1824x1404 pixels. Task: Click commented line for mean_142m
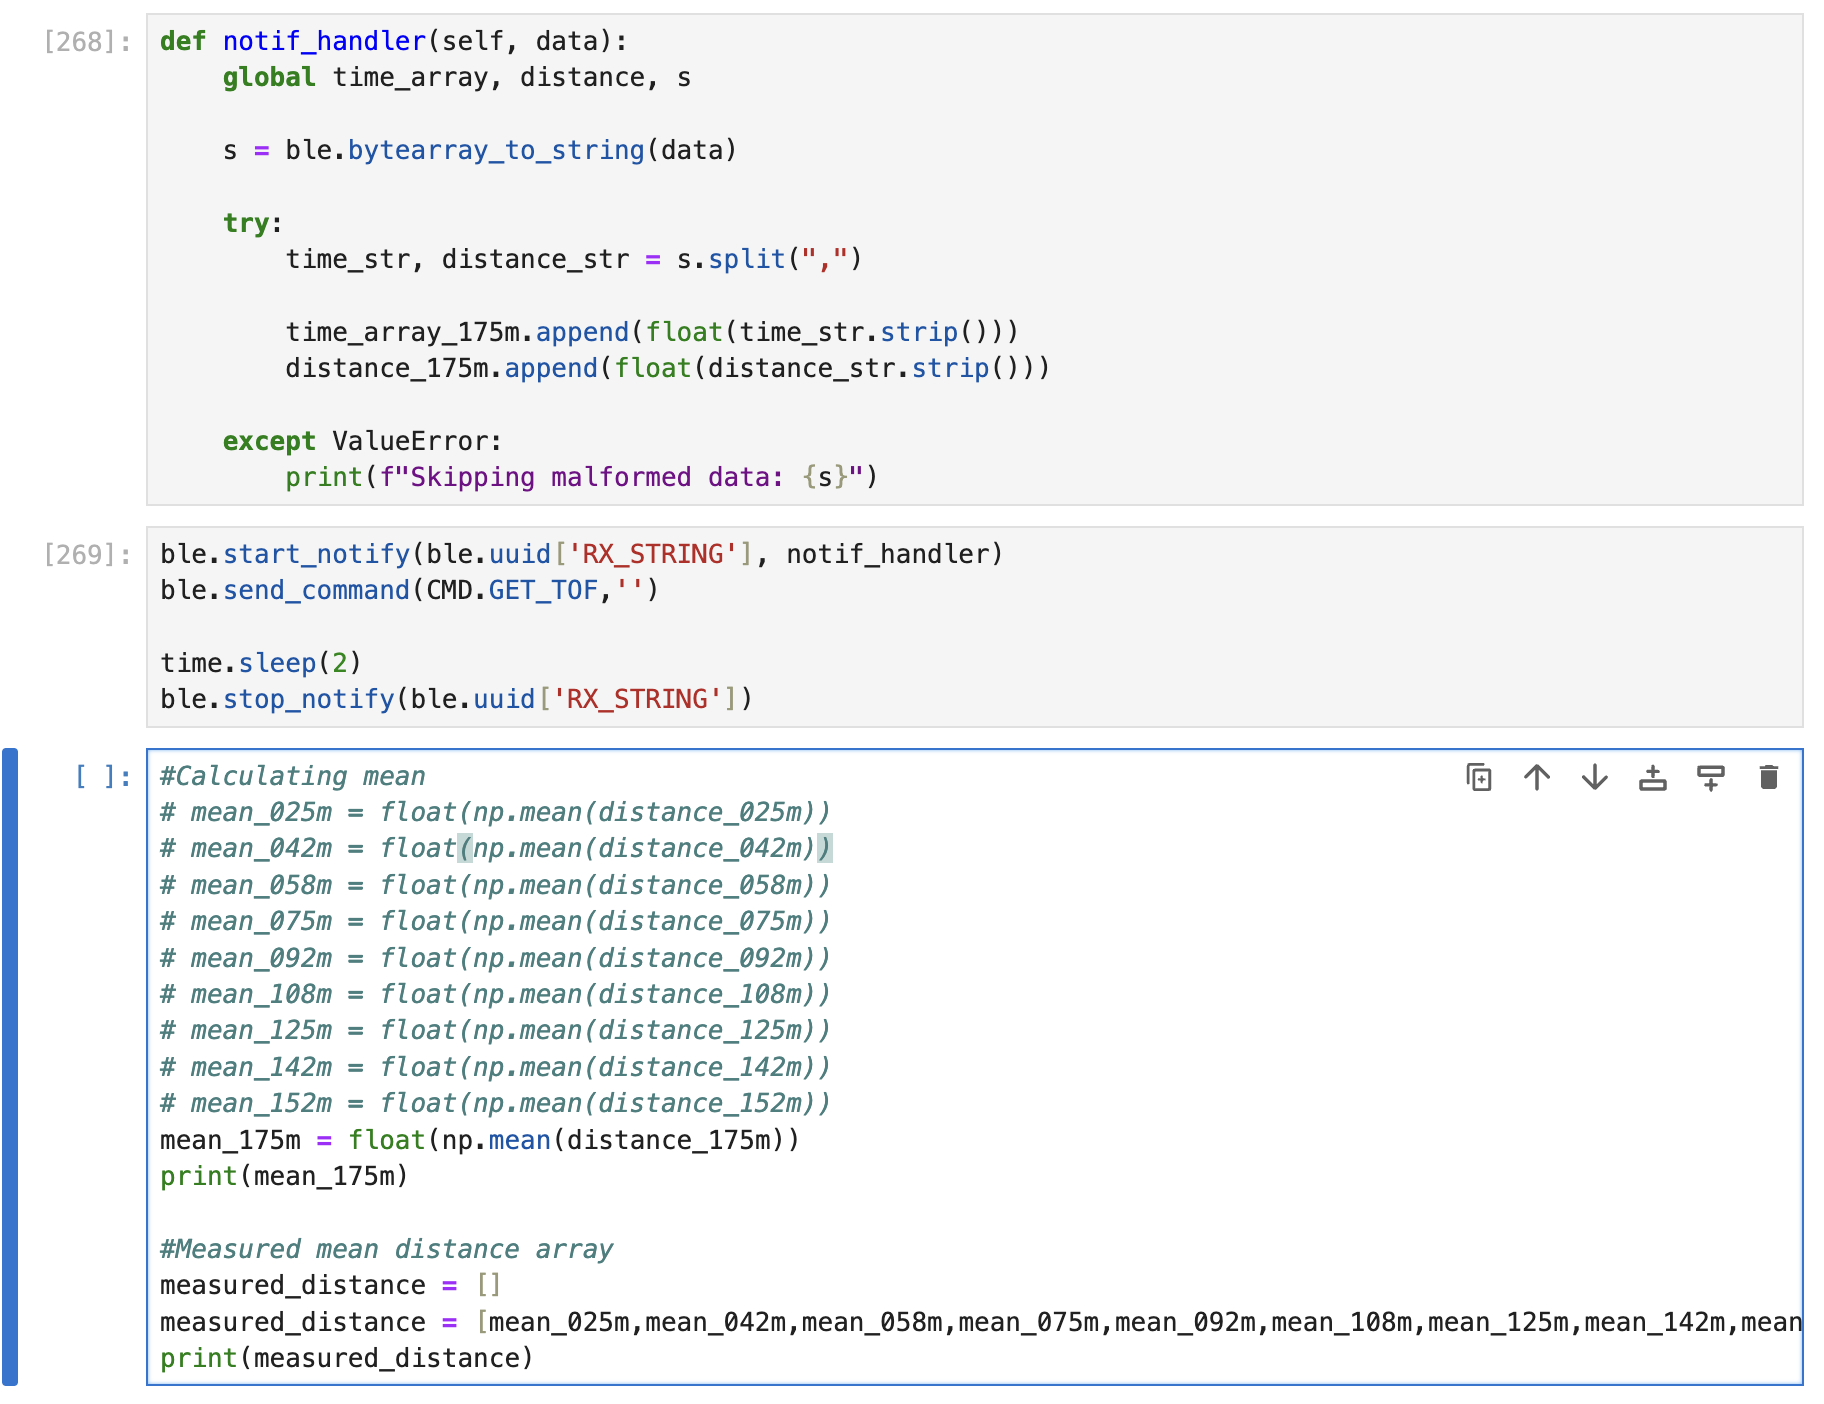tap(496, 1067)
